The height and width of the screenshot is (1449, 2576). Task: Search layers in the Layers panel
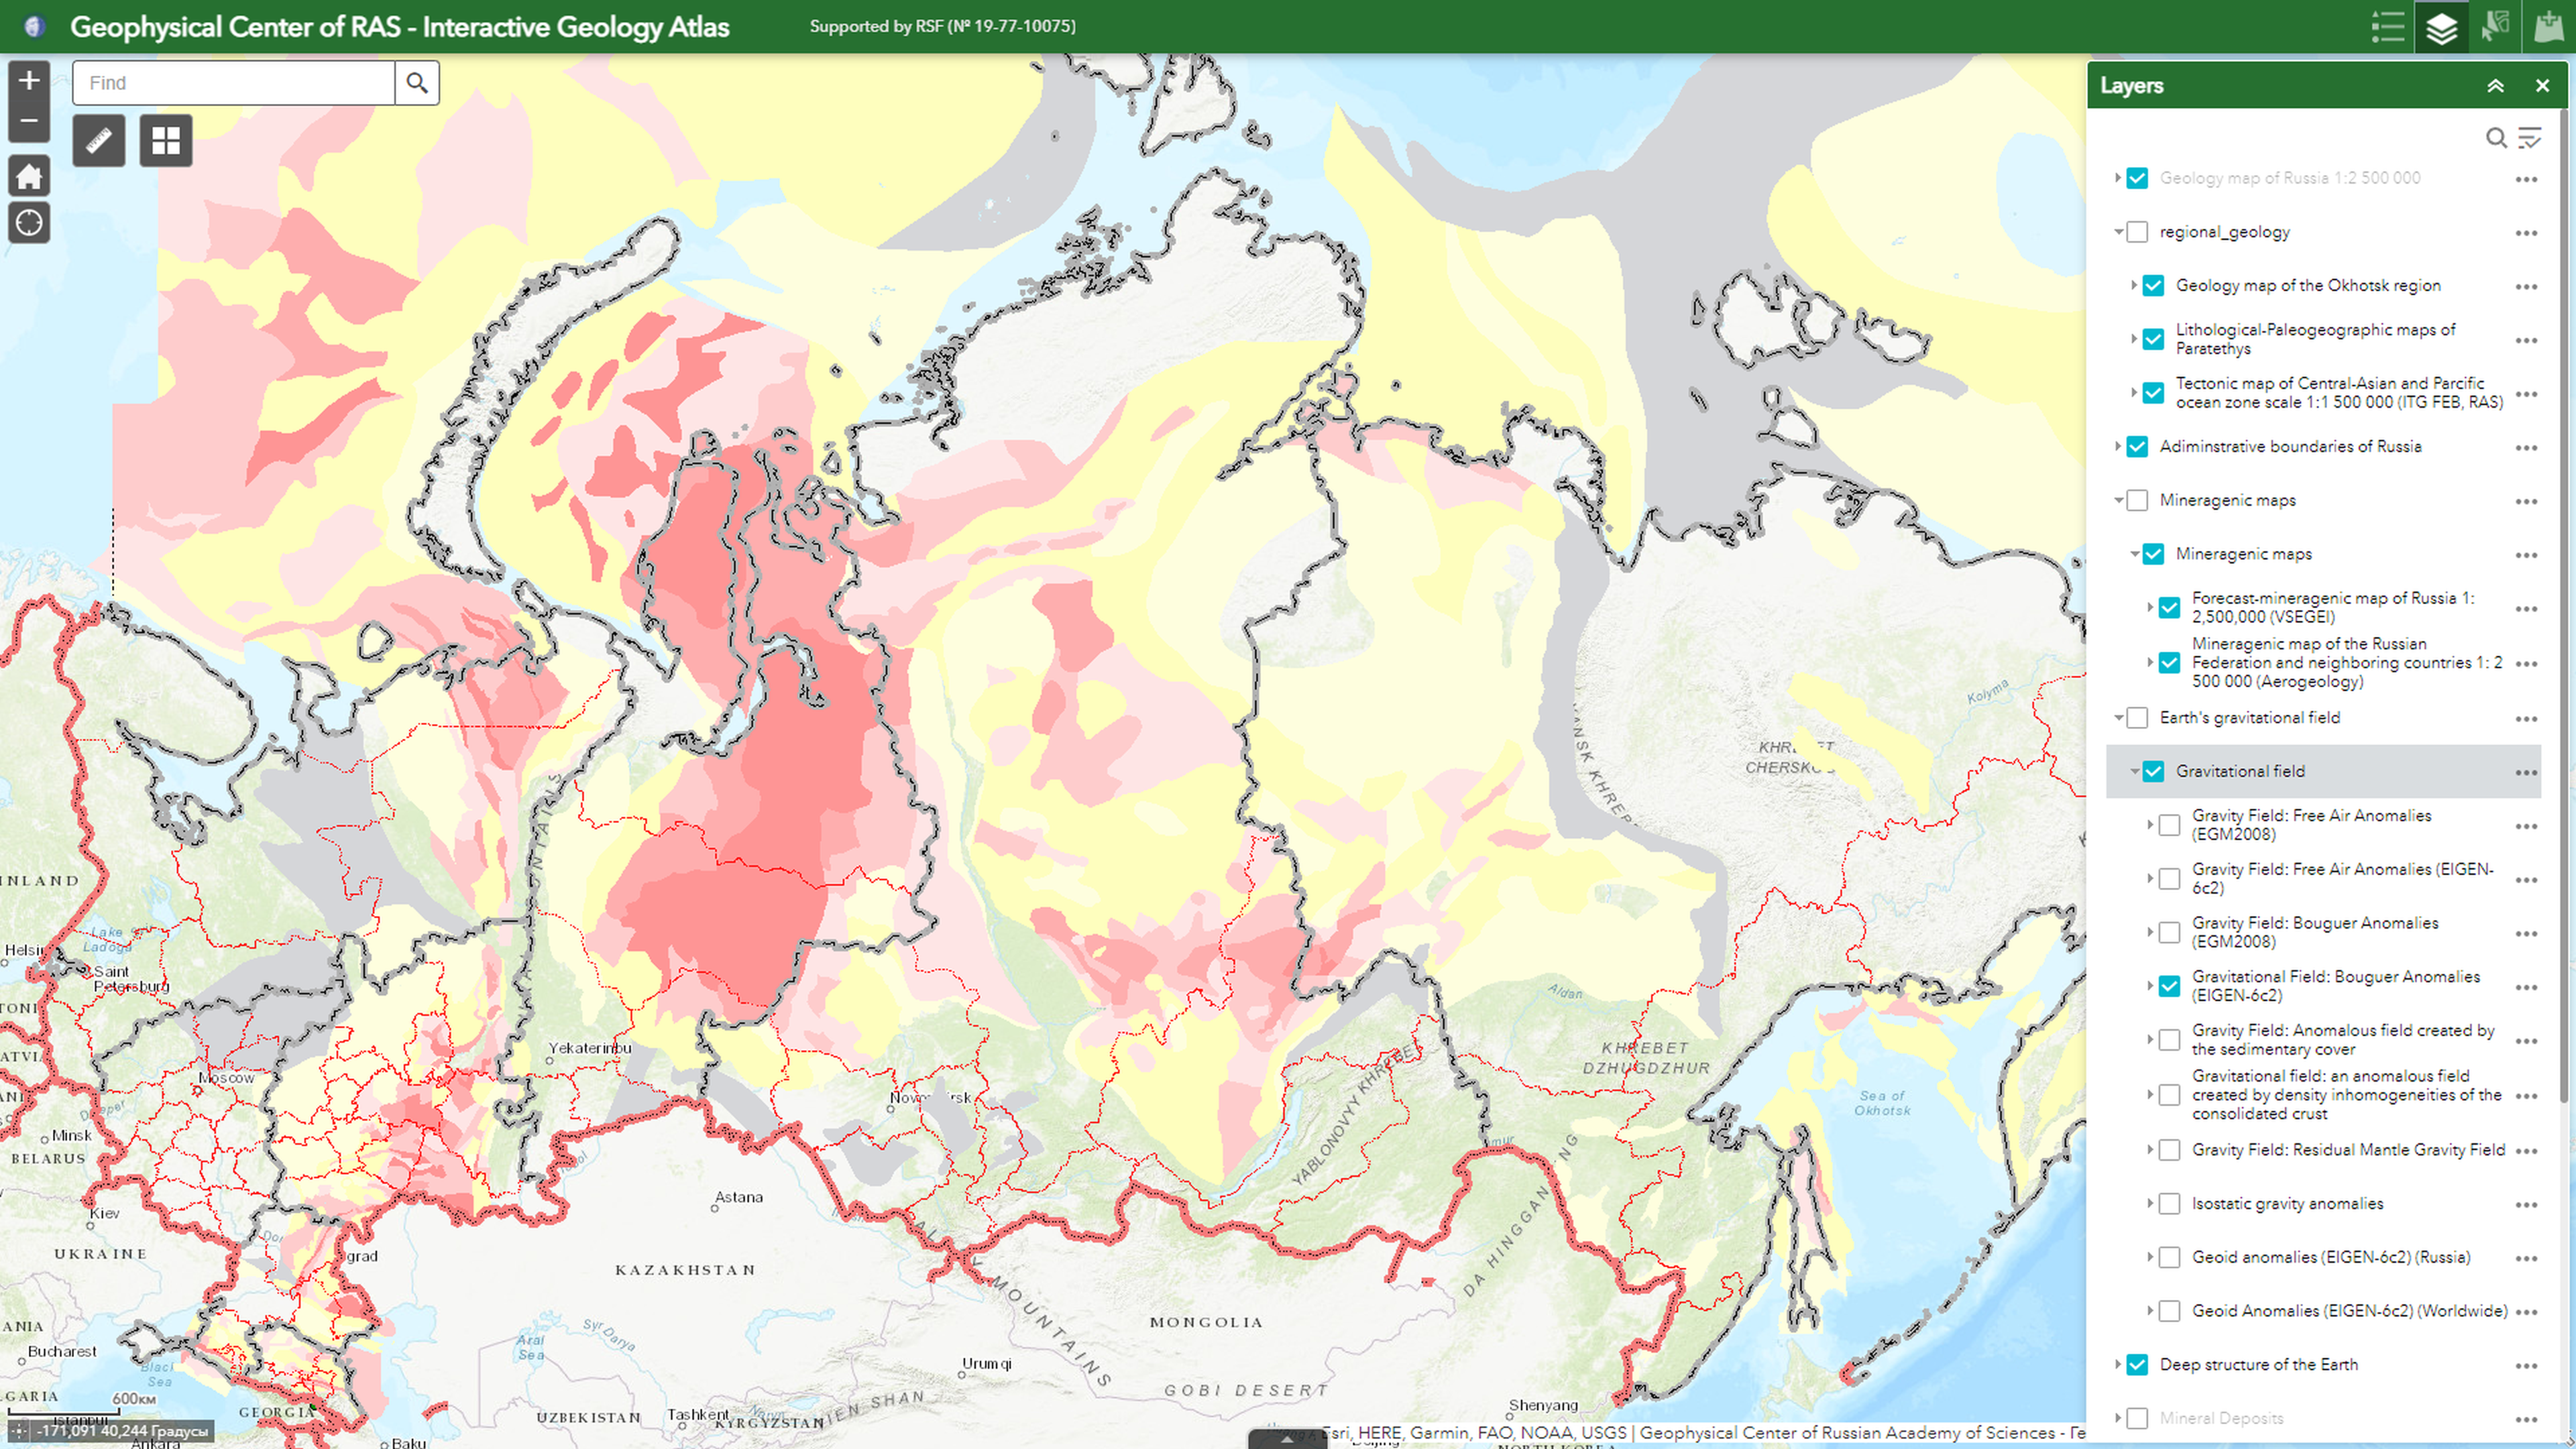pyautogui.click(x=2496, y=138)
